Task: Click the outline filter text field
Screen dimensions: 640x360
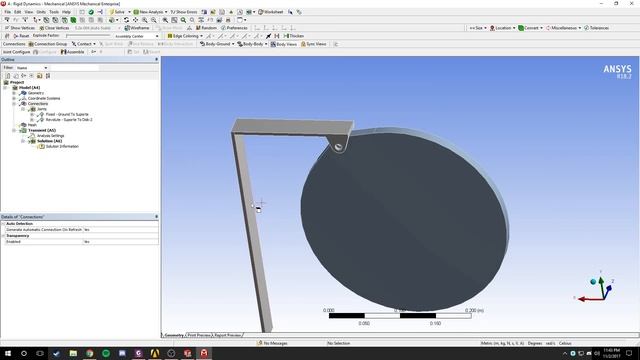Action: click(x=74, y=68)
